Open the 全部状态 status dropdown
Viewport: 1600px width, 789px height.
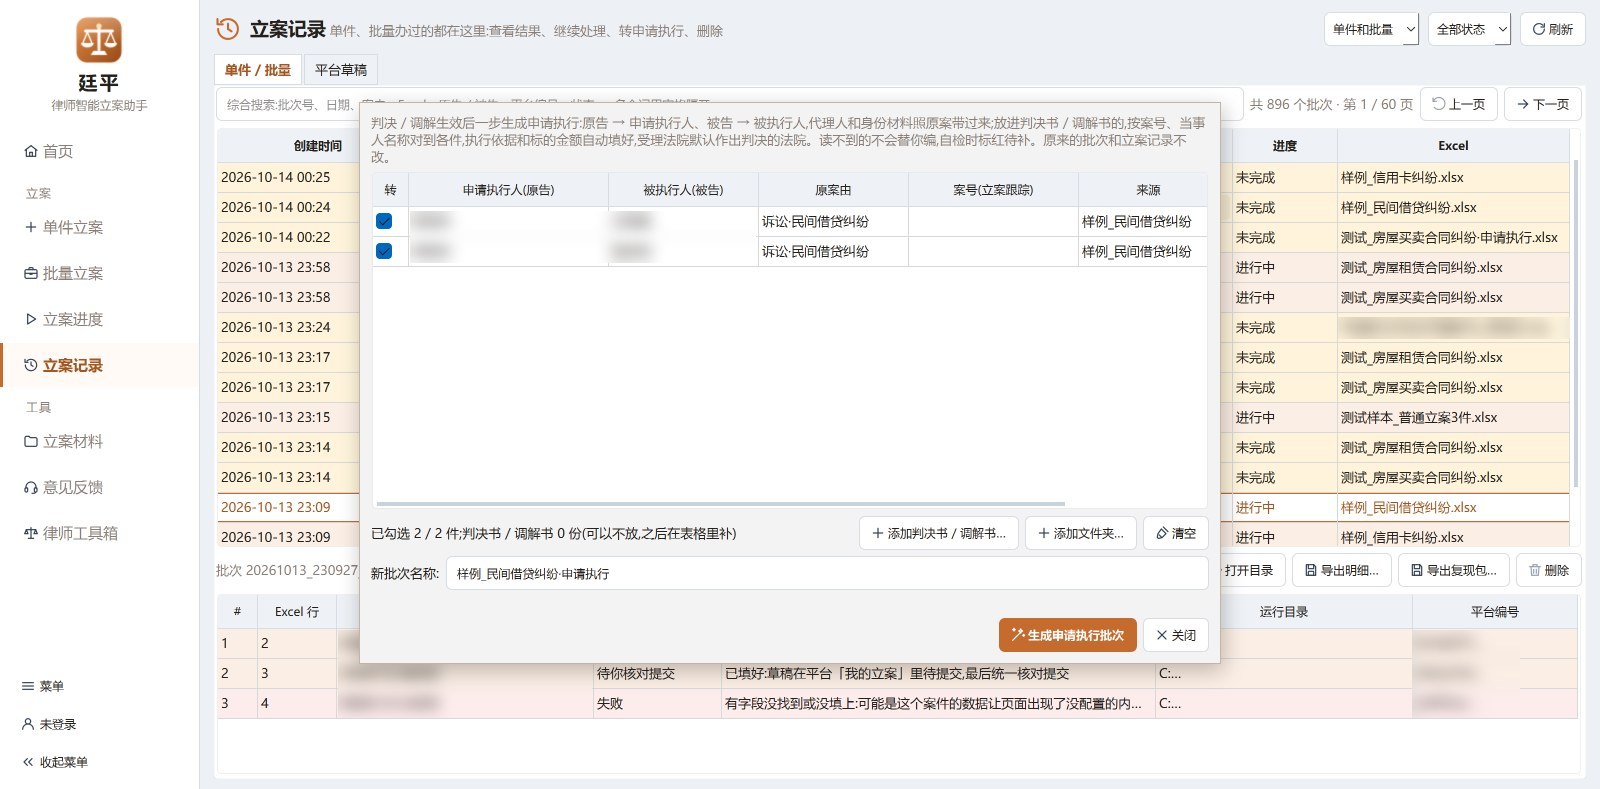tap(1469, 29)
